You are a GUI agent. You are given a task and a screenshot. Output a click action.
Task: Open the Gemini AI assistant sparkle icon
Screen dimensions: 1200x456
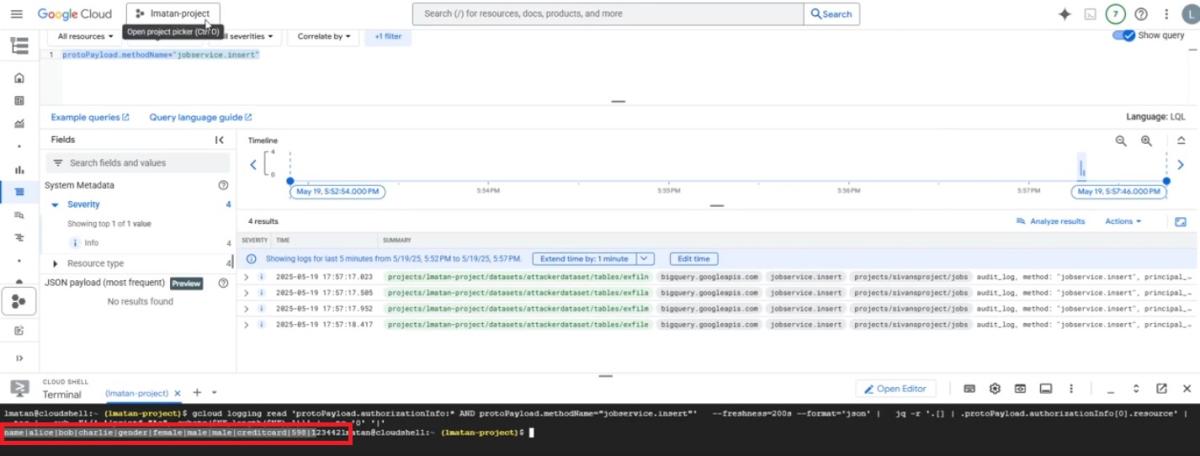[x=1064, y=14]
